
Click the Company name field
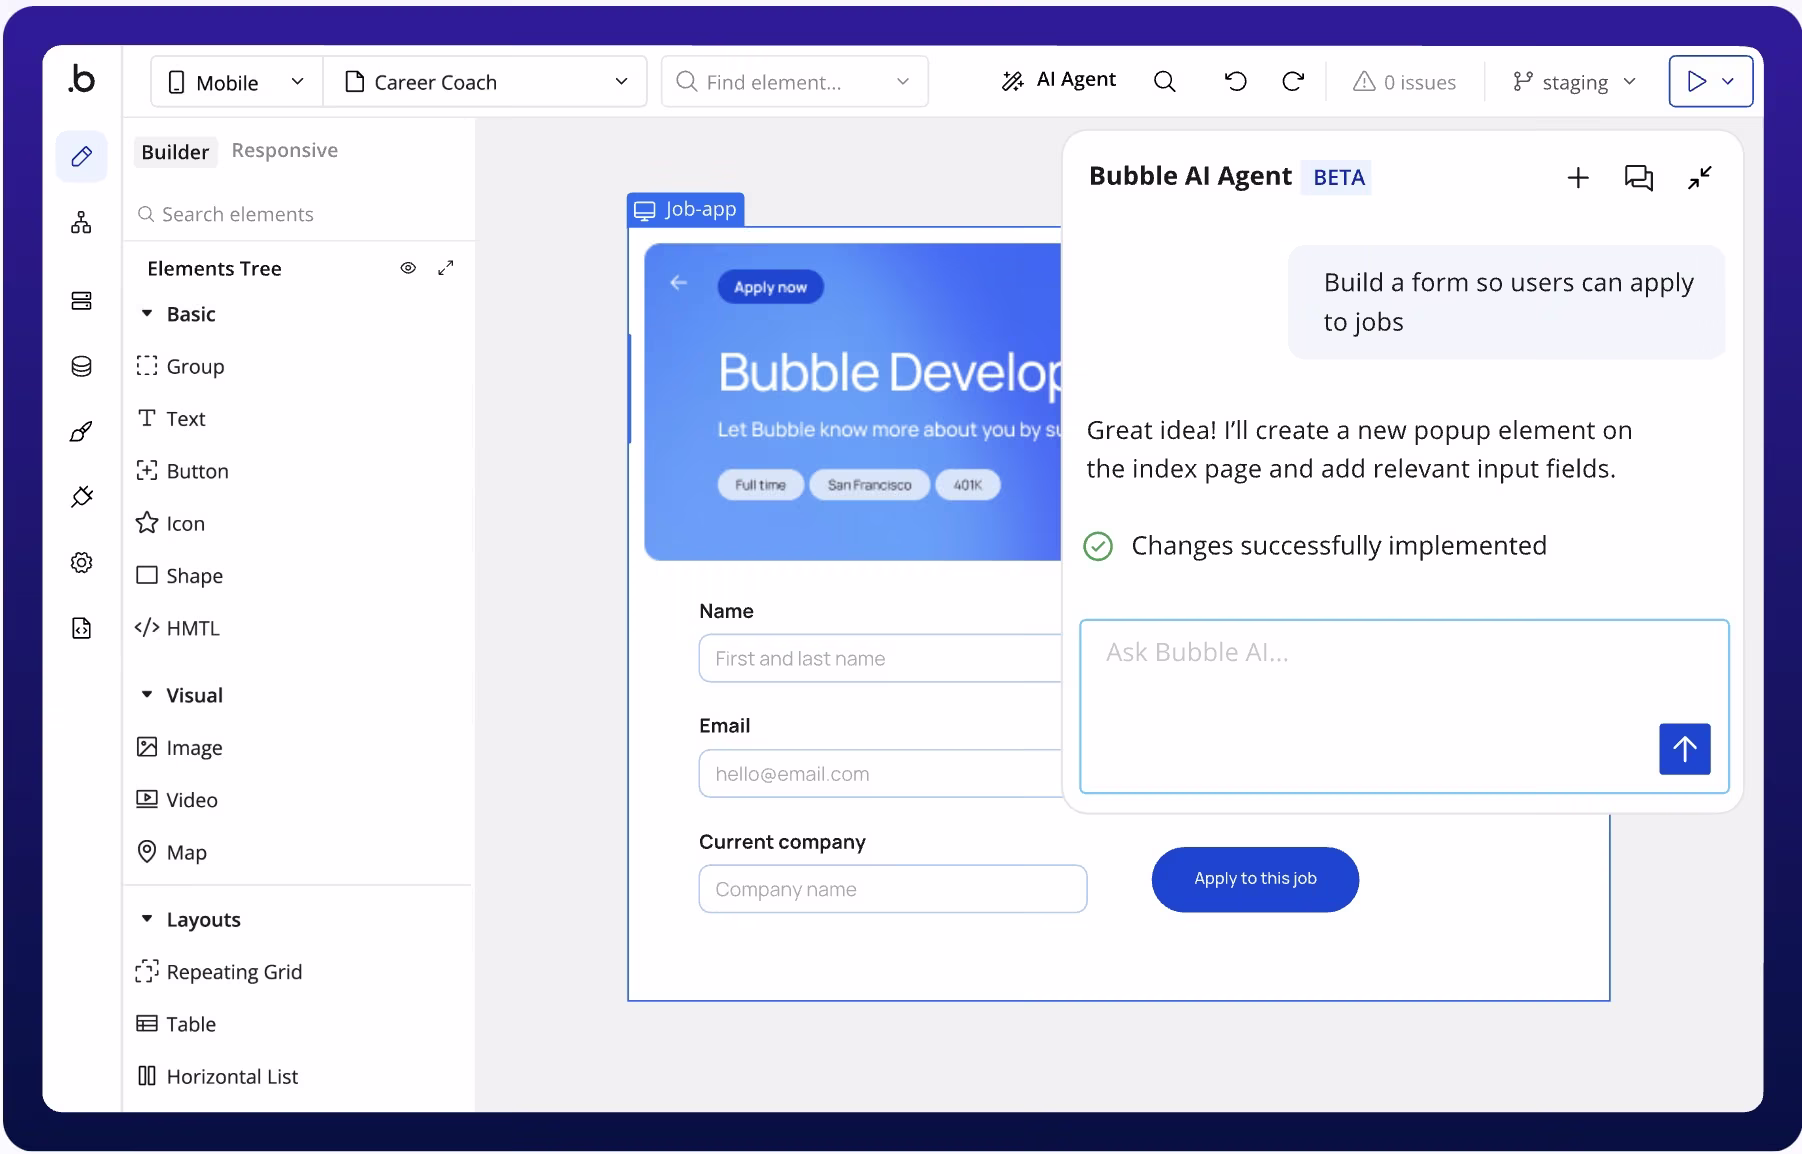click(x=893, y=889)
